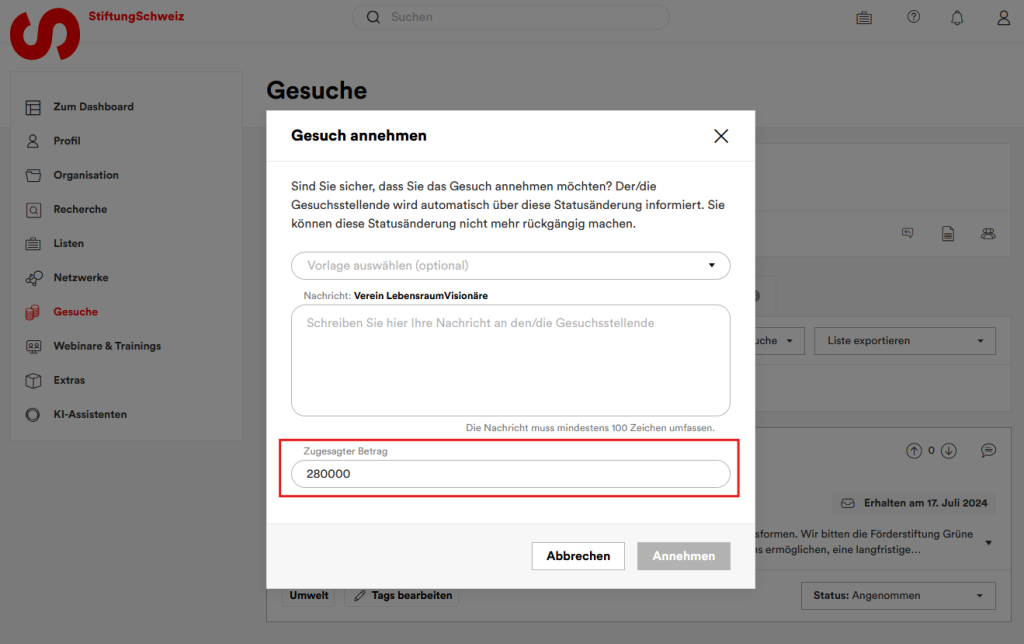Screen dimensions: 1024x644
Task: Open the Status: Angenommen dropdown
Action: [x=897, y=596]
